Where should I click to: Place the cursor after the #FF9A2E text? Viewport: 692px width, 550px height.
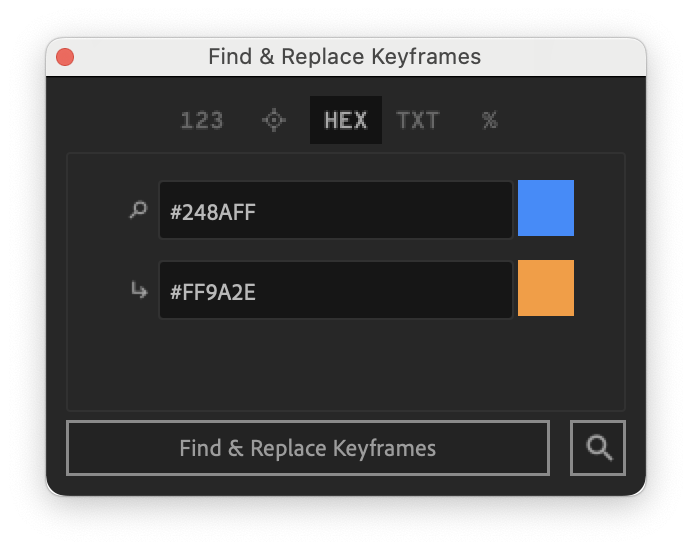(x=257, y=292)
